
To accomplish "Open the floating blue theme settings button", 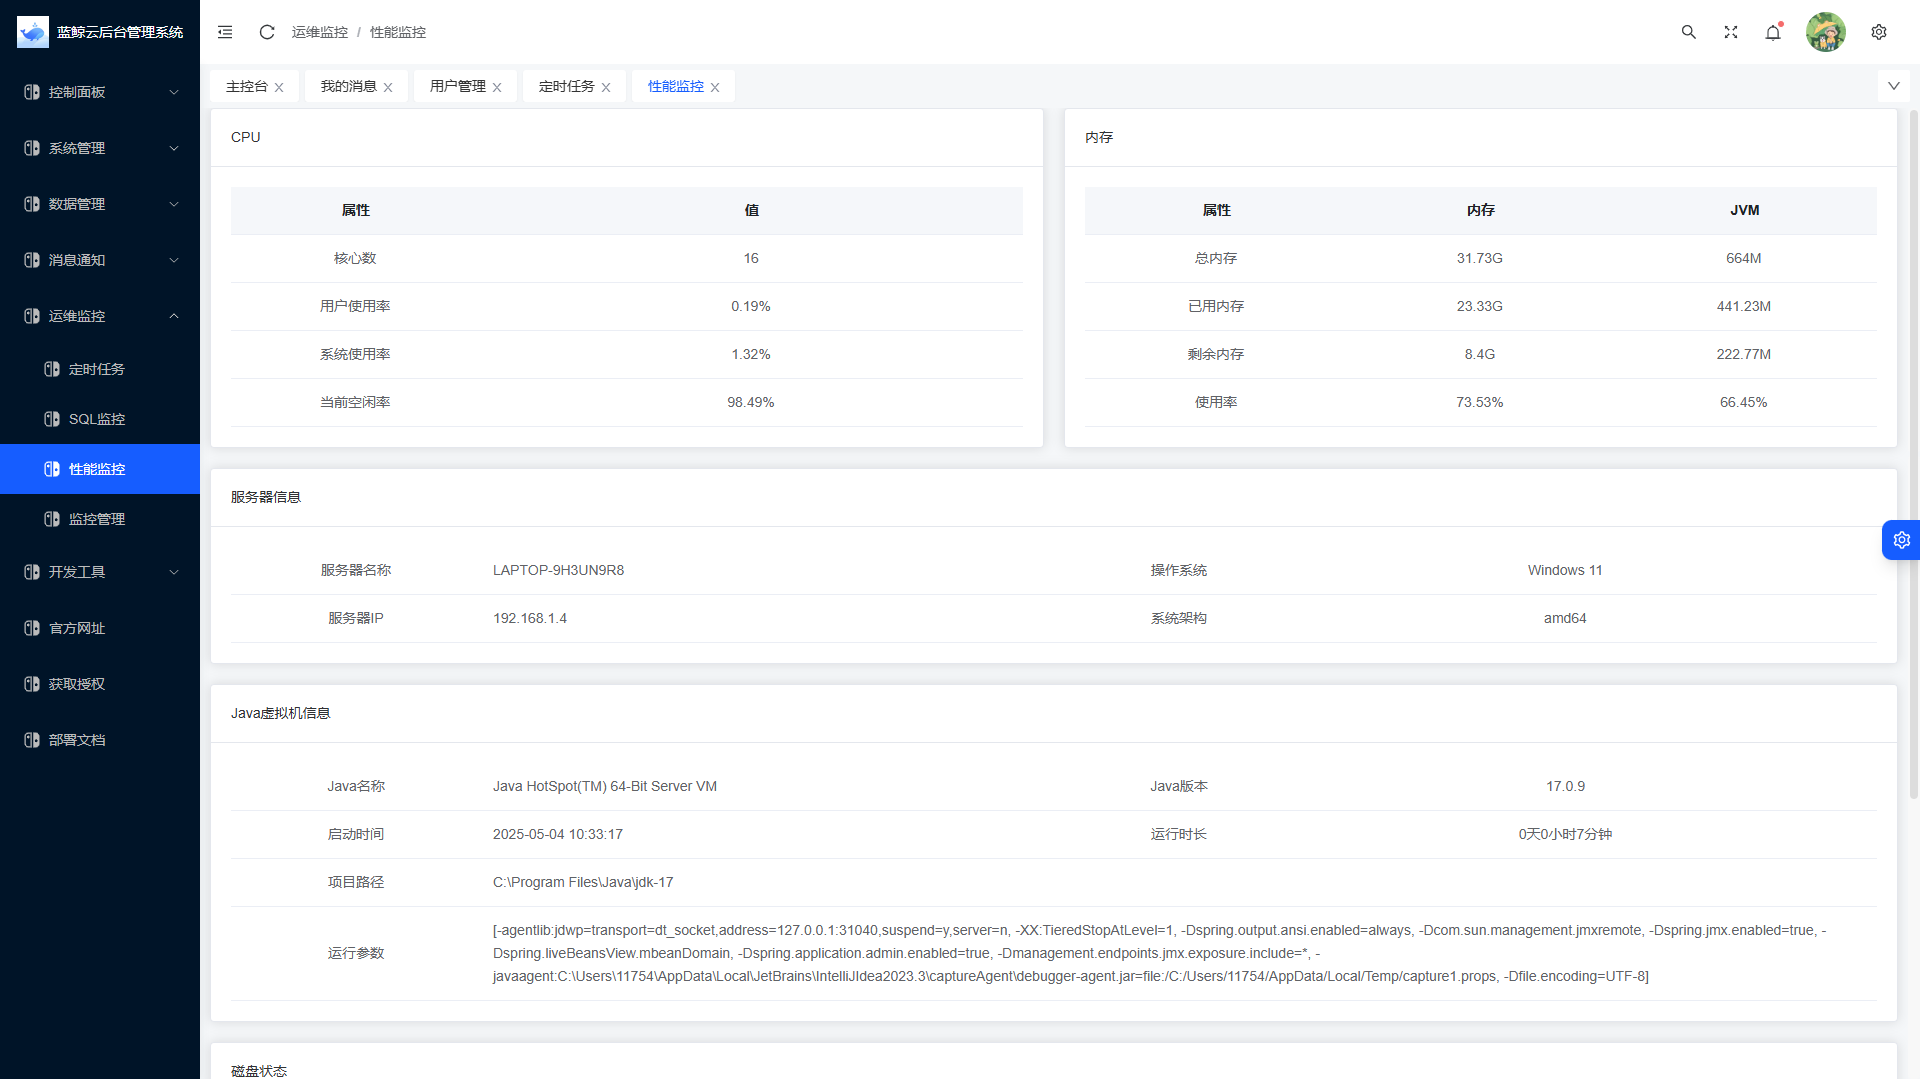I will click(1901, 540).
